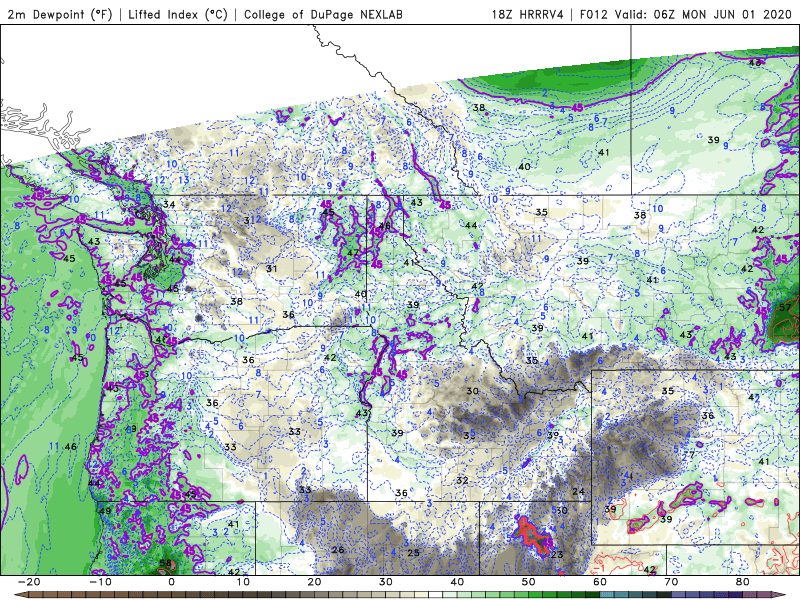Click the dewpoint value 34 on the map
The height and width of the screenshot is (600, 800).
coord(169,205)
